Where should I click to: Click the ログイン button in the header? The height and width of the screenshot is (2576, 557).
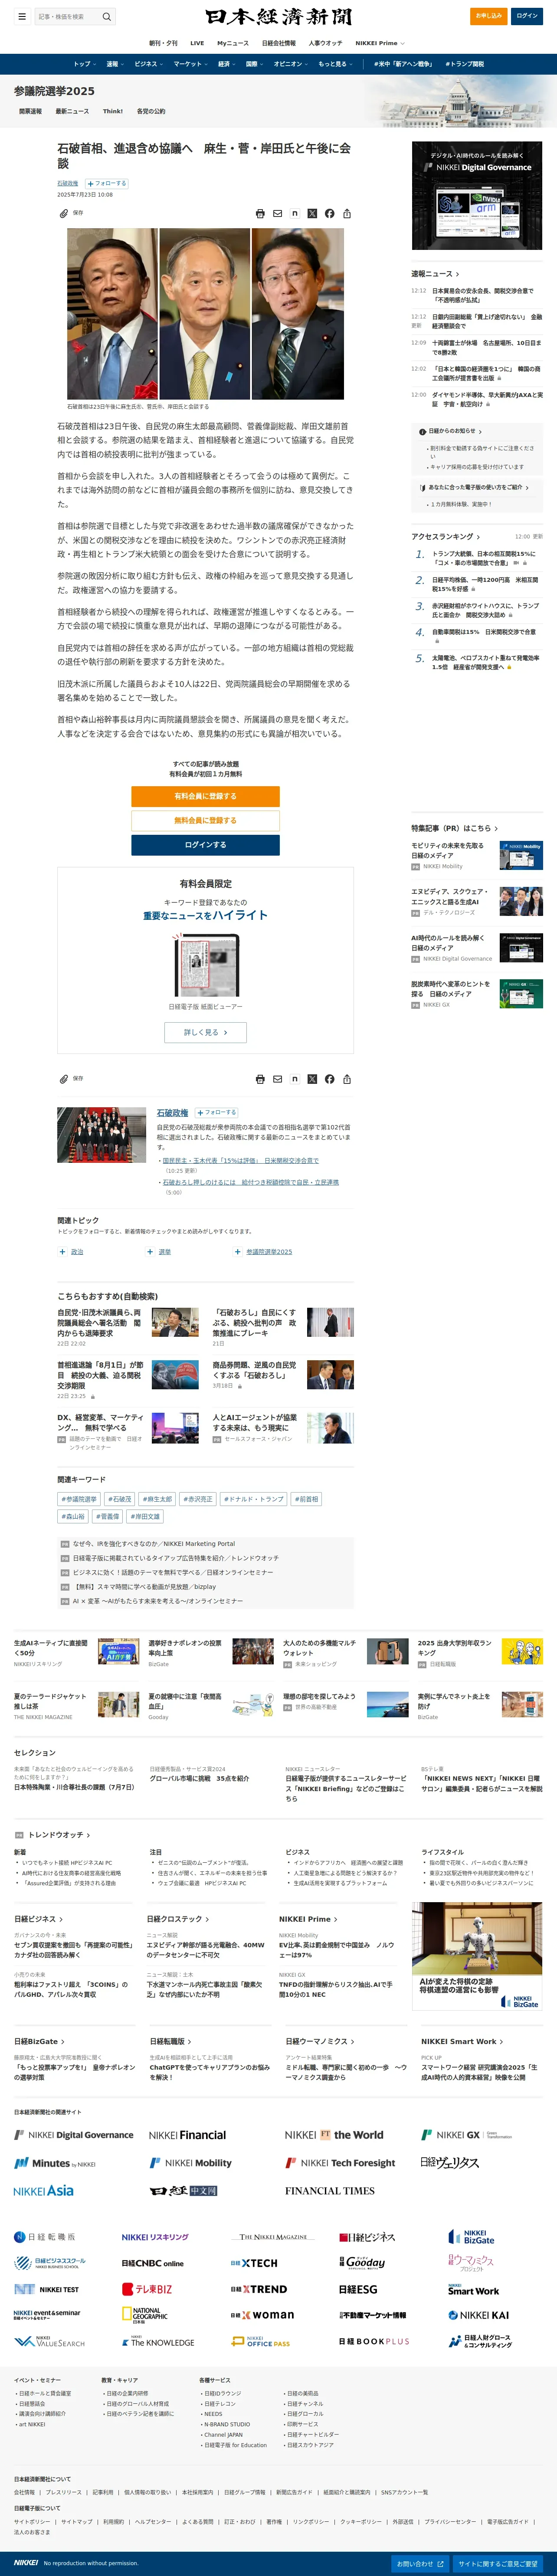(x=527, y=16)
